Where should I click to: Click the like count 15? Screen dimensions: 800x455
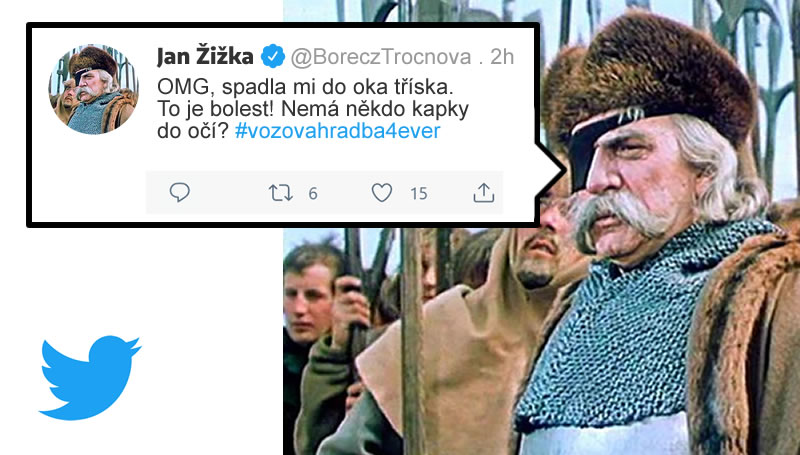pos(419,193)
